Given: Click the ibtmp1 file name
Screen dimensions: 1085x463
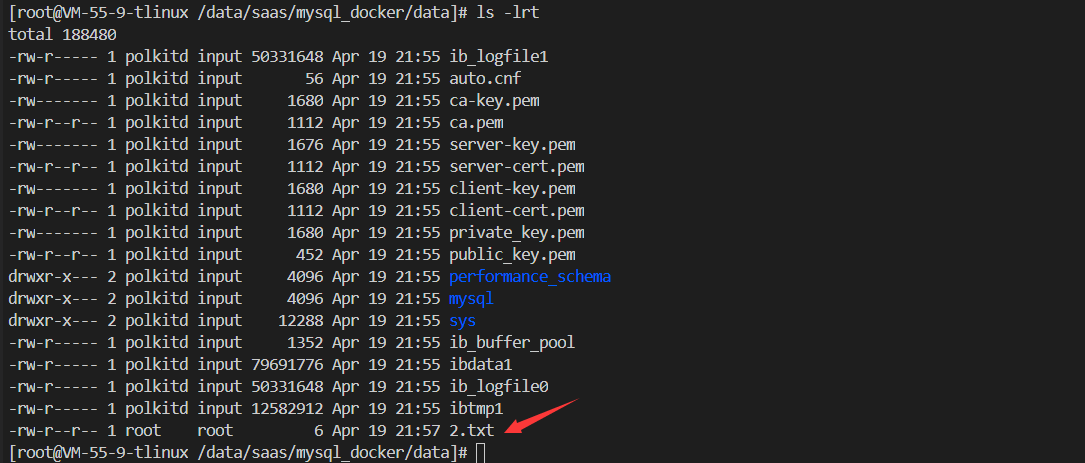Looking at the screenshot, I should (x=475, y=409).
